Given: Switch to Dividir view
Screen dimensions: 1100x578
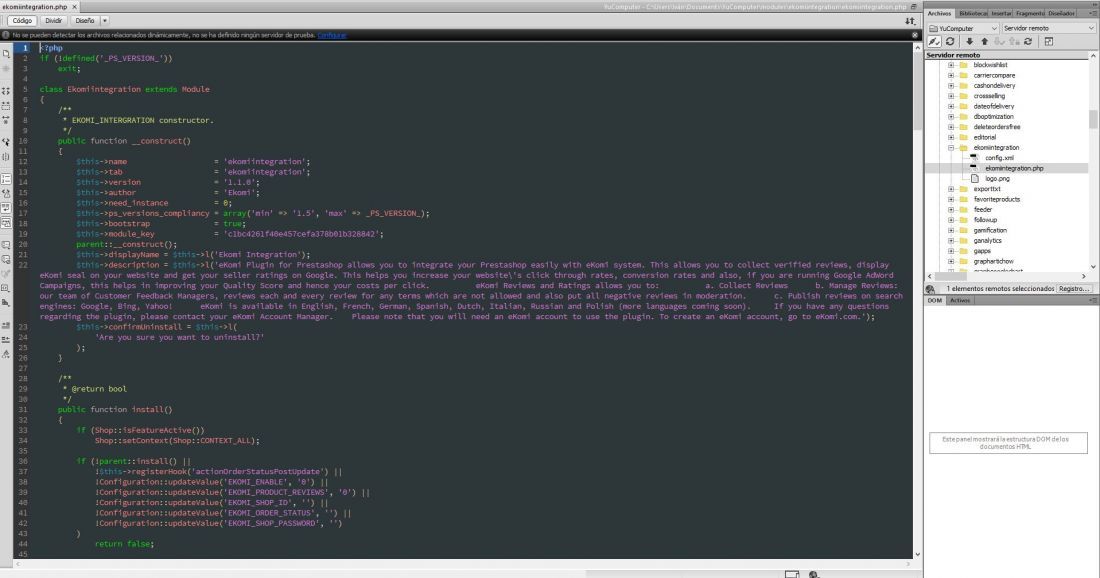Looking at the screenshot, I should pyautogui.click(x=53, y=21).
